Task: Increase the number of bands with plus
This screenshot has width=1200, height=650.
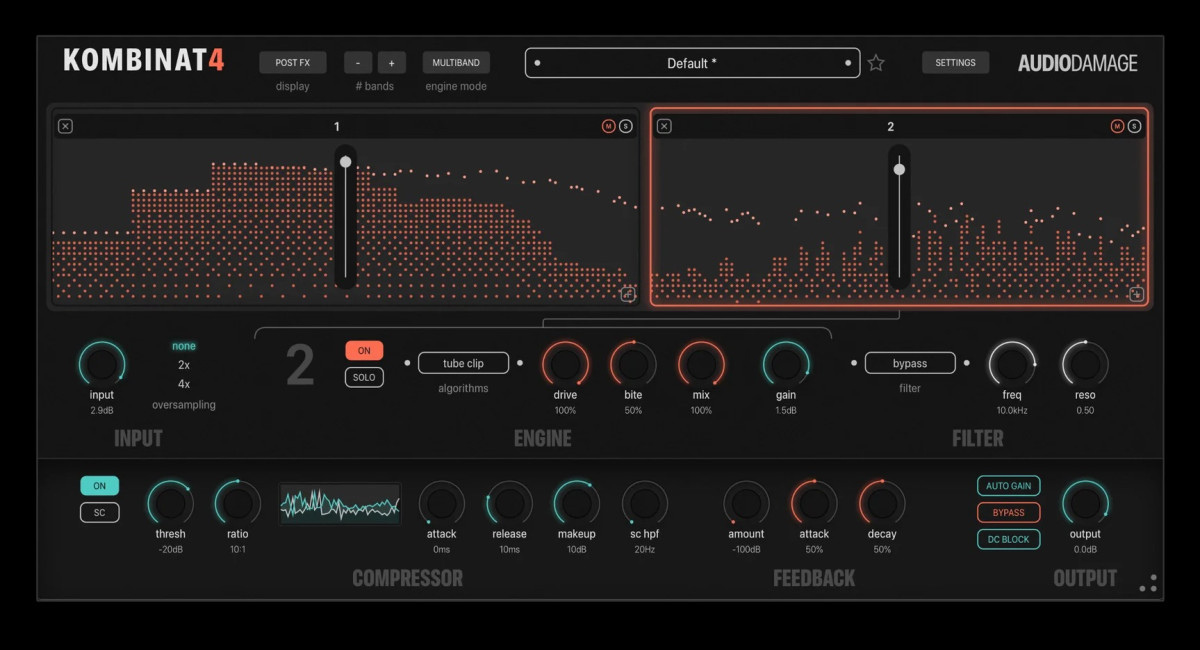Action: 391,63
